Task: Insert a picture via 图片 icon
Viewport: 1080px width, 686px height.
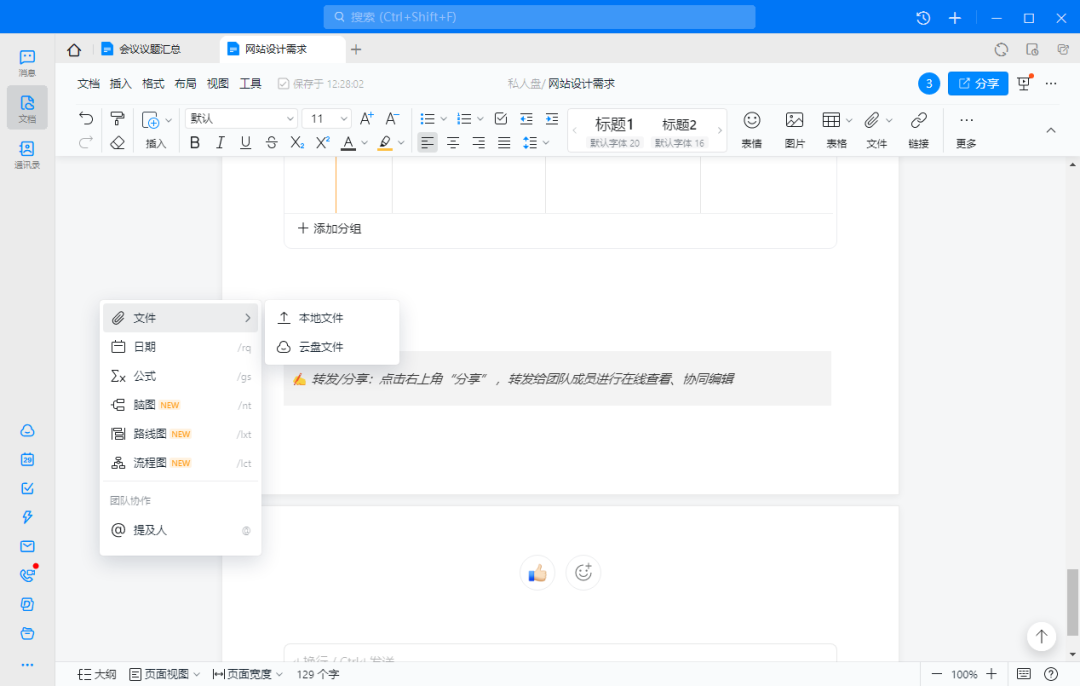Action: point(794,129)
